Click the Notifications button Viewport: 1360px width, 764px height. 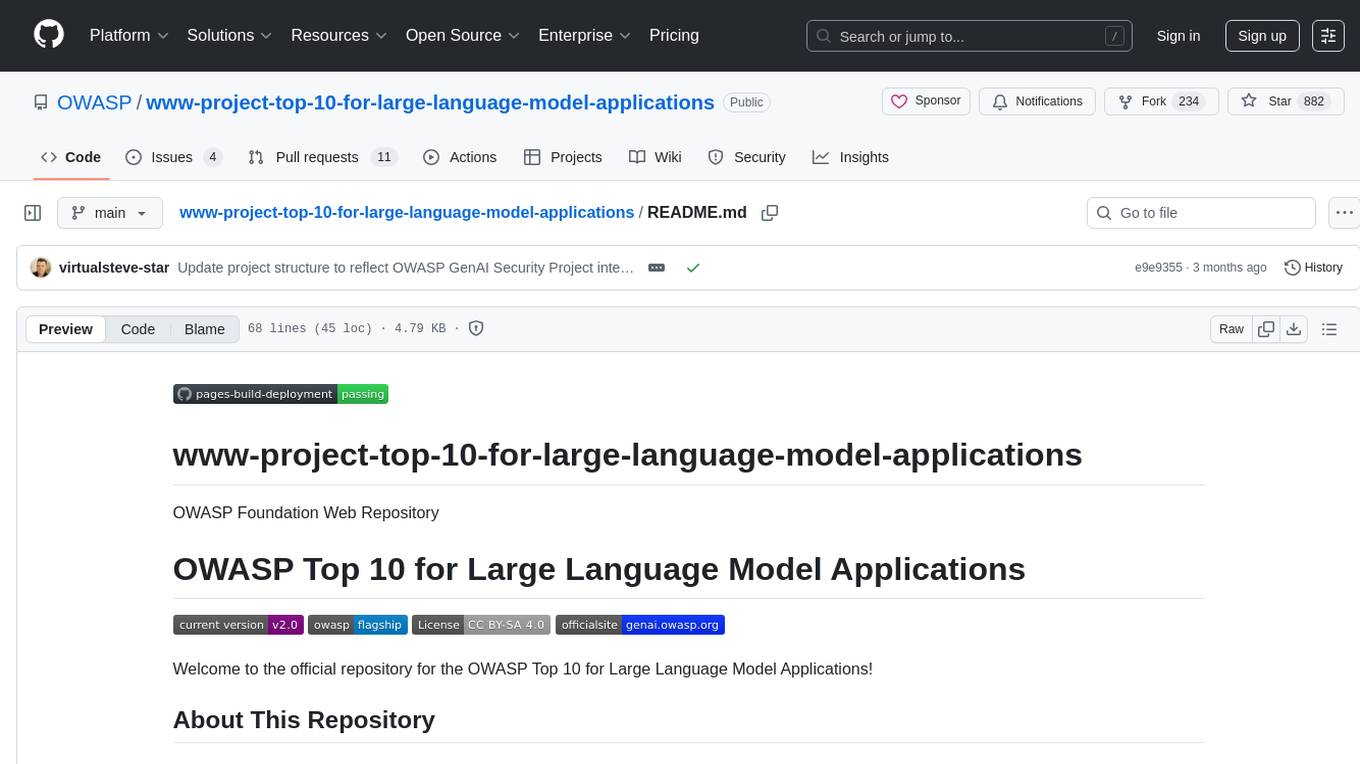[x=1037, y=101]
